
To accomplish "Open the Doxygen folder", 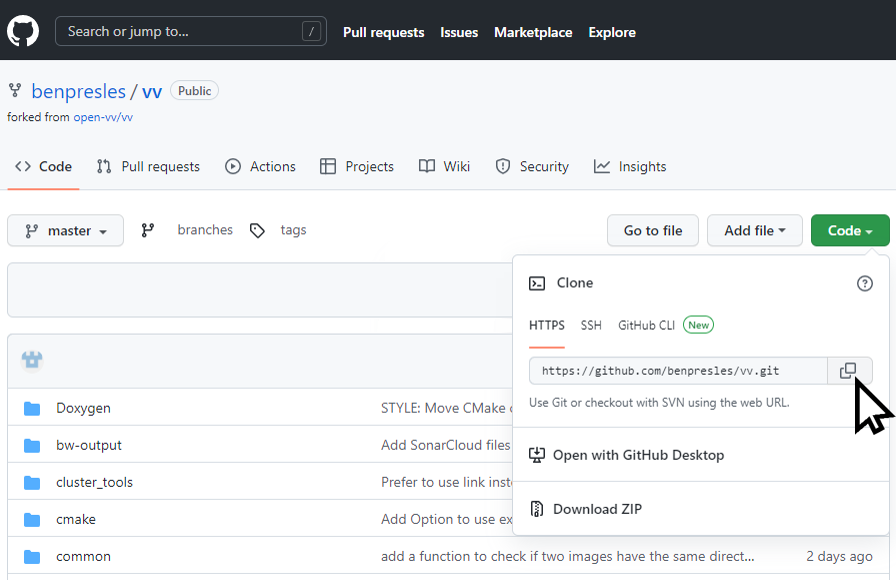I will click(83, 408).
